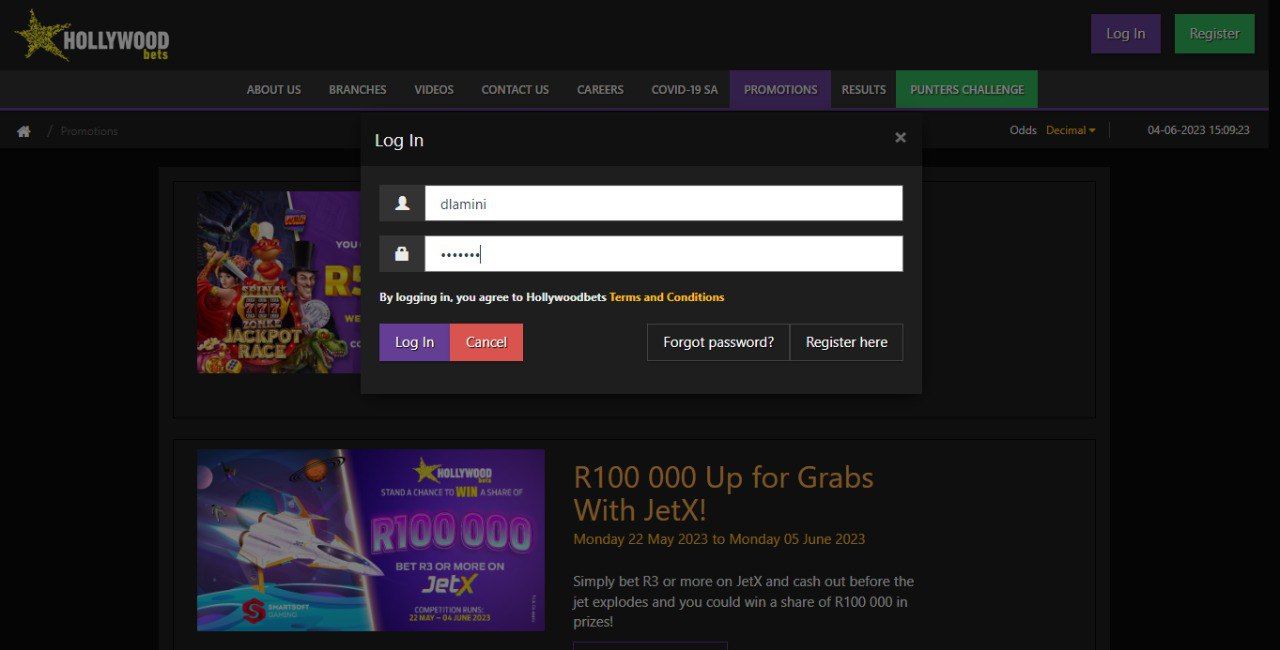Viewport: 1280px width, 650px height.
Task: Open the JetX R100 000 promotion banner
Action: [x=371, y=540]
